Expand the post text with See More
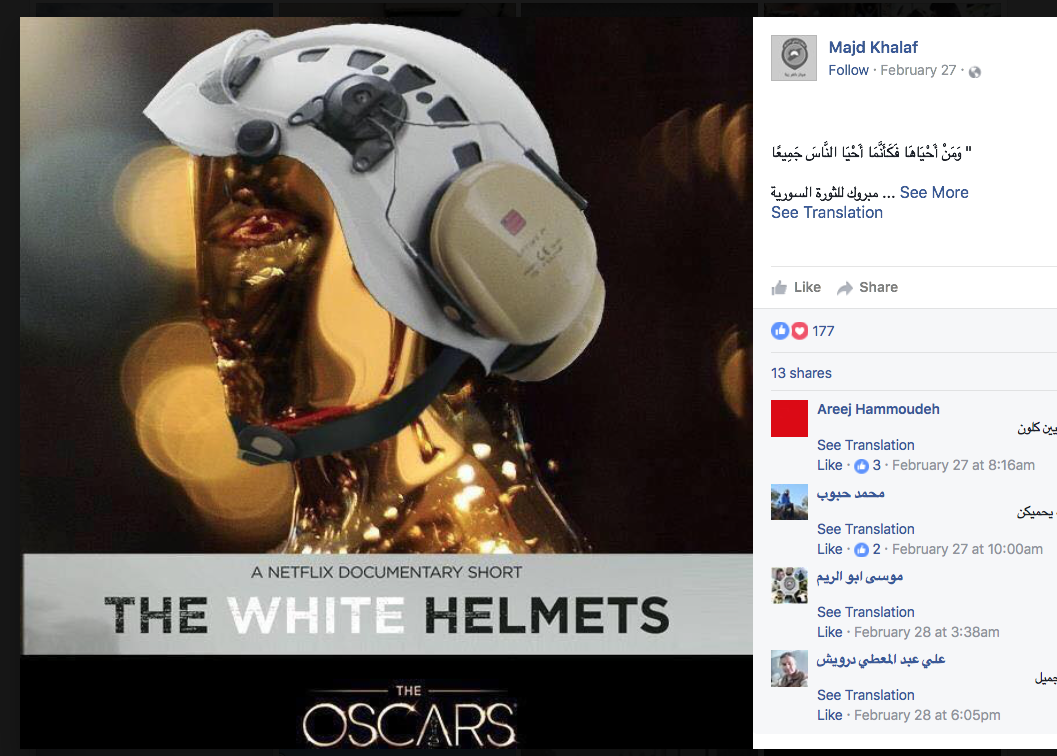The image size is (1057, 756). coord(934,193)
